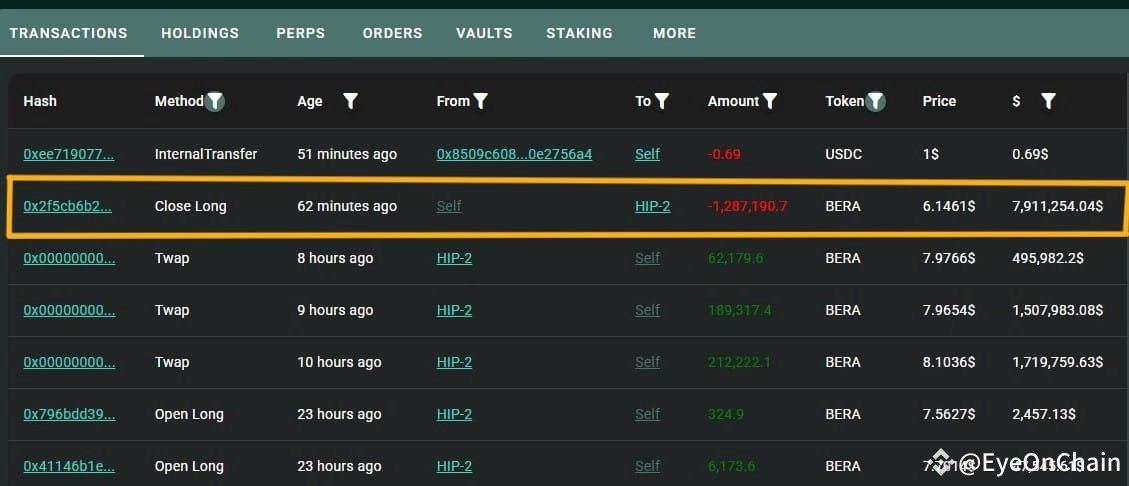The height and width of the screenshot is (486, 1129).
Task: Select the 189,317.4 amount
Action: click(x=739, y=310)
